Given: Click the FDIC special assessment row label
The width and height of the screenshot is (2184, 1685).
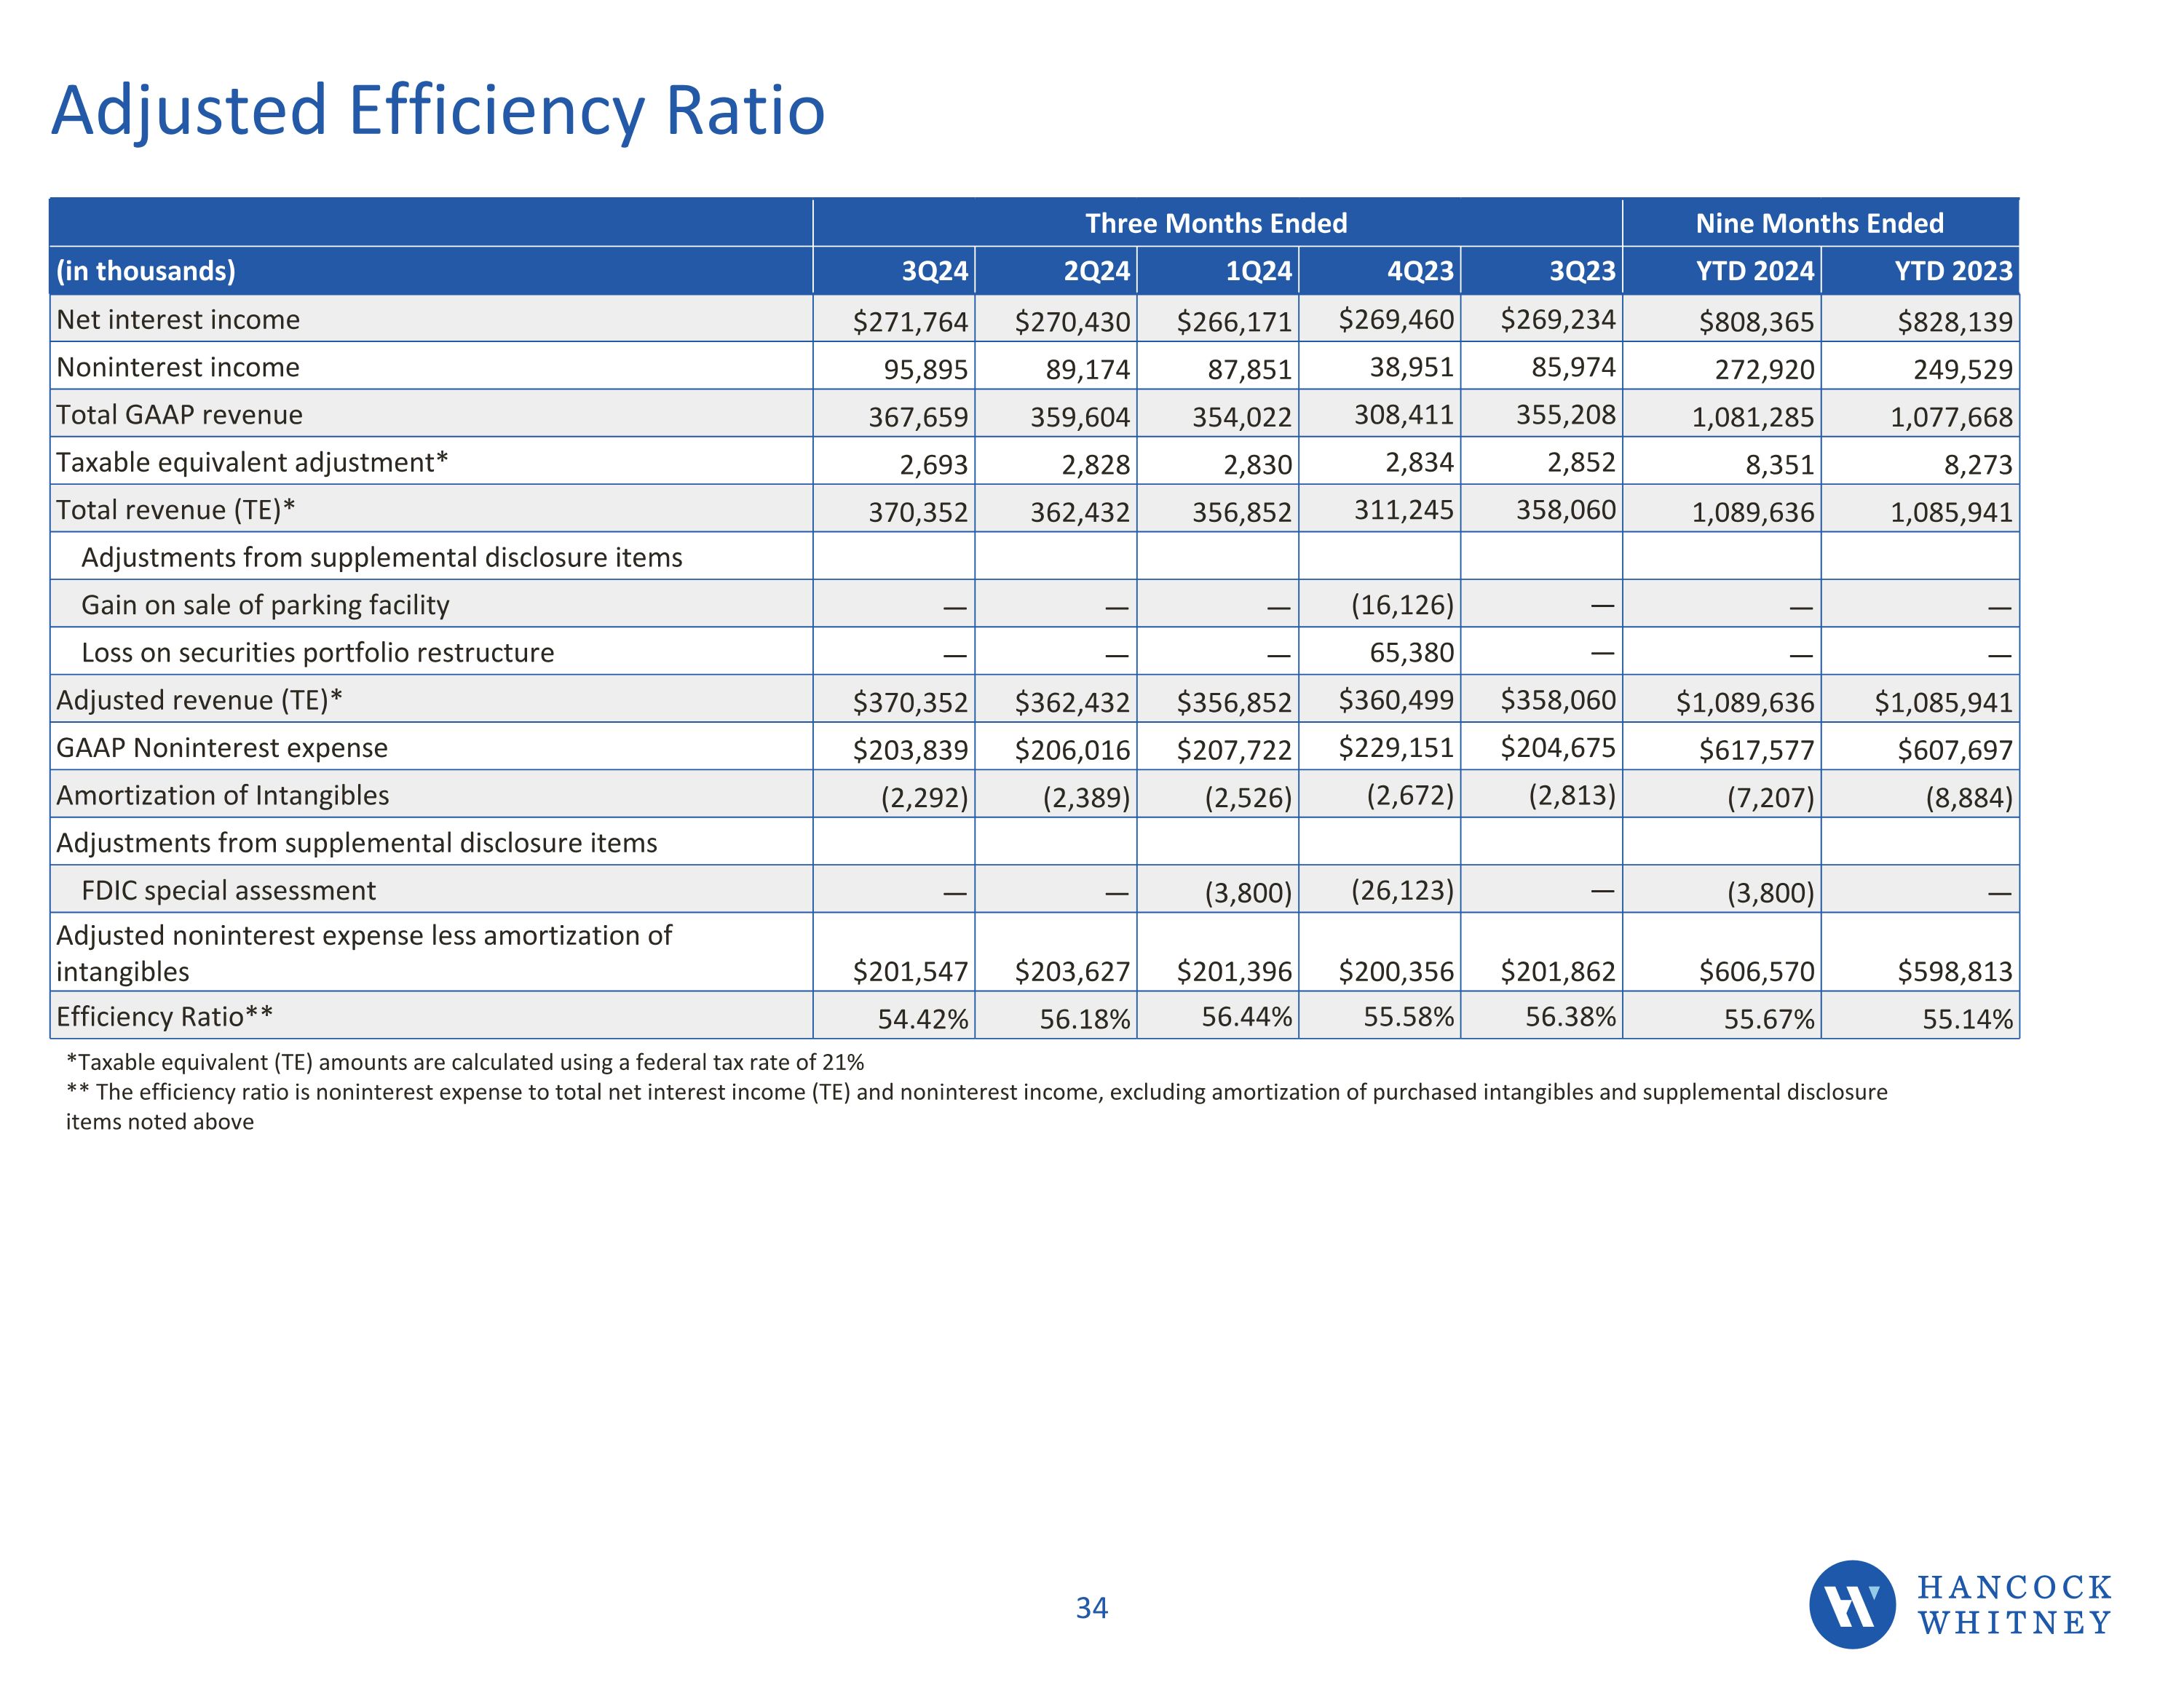Looking at the screenshot, I should click(228, 890).
